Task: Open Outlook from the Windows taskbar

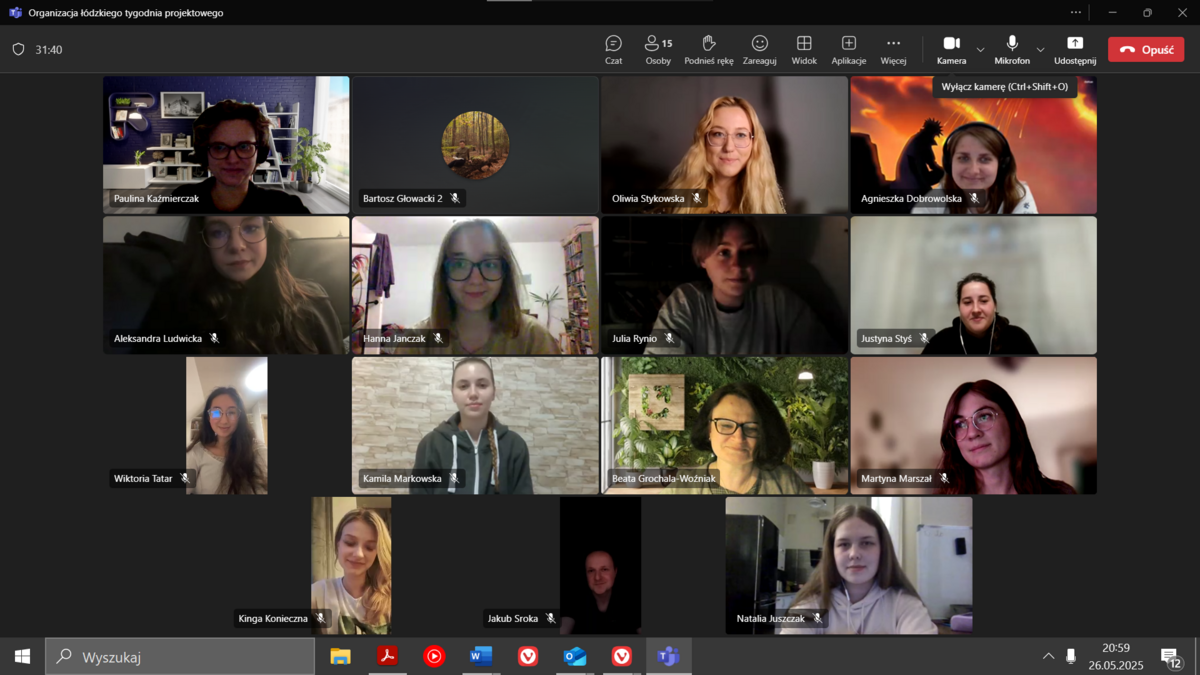Action: [x=575, y=656]
